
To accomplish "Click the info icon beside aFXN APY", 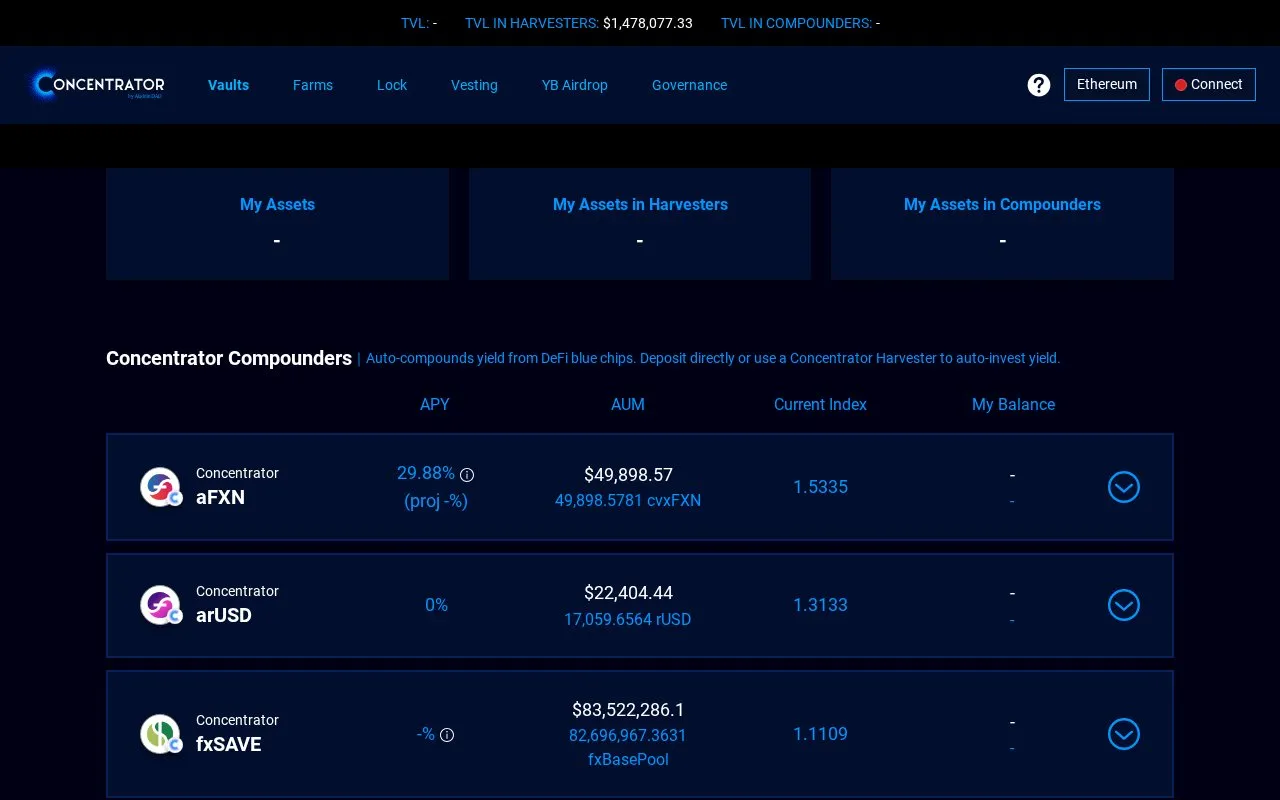I will pyautogui.click(x=467, y=475).
